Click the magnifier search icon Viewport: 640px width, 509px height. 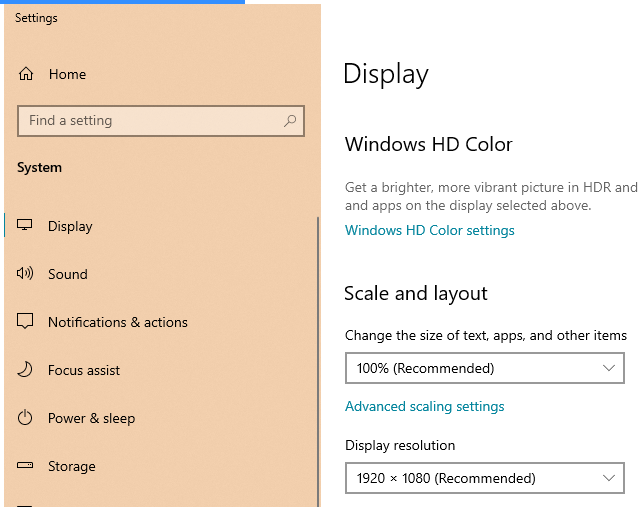click(x=290, y=120)
